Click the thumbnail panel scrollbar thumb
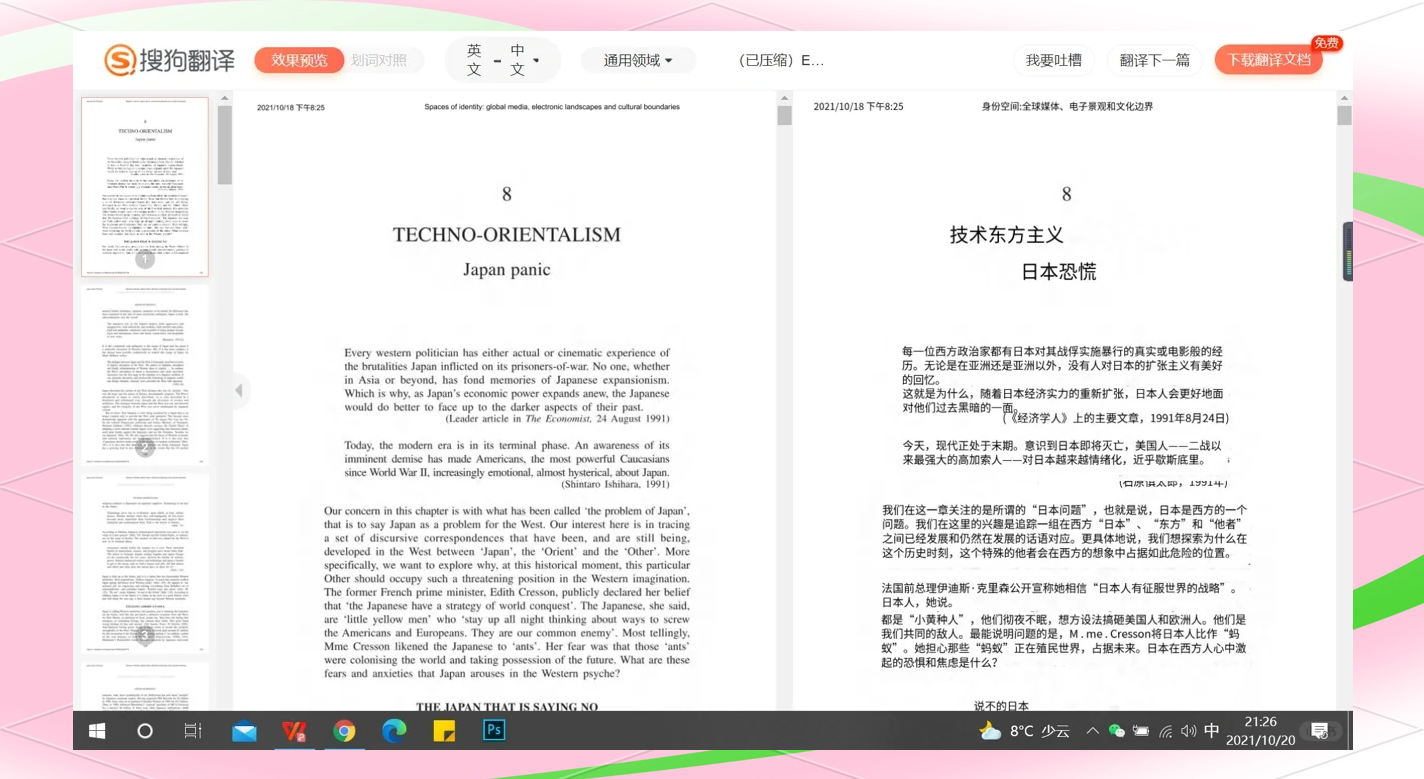Viewport: 1424px width, 779px height. click(225, 145)
